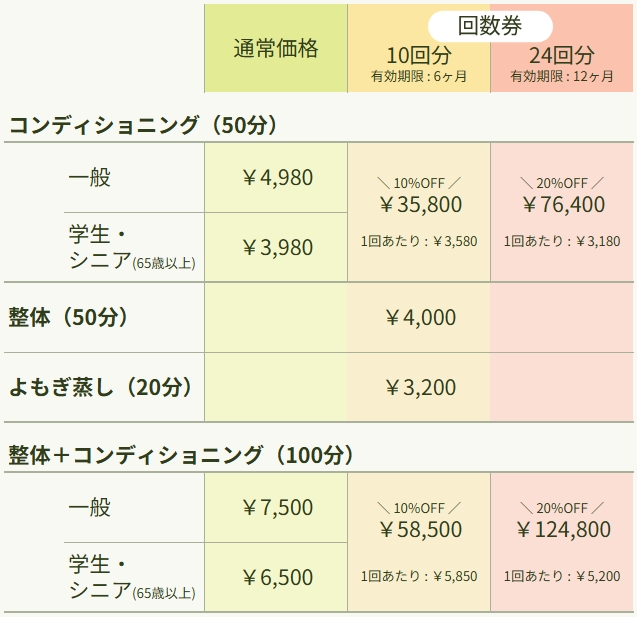Select the ¥58,500 ten-ticket price
Image resolution: width=637 pixels, height=617 pixels.
coord(419,530)
